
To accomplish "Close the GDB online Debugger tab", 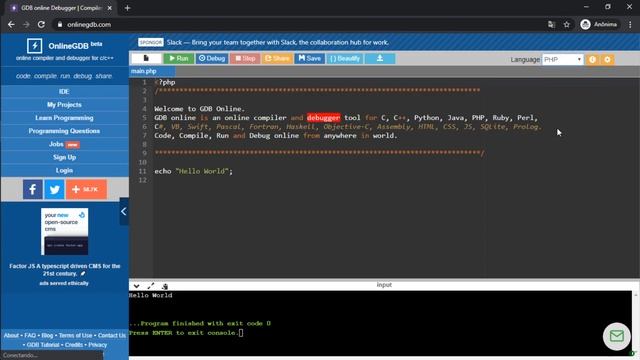I will (109, 8).
